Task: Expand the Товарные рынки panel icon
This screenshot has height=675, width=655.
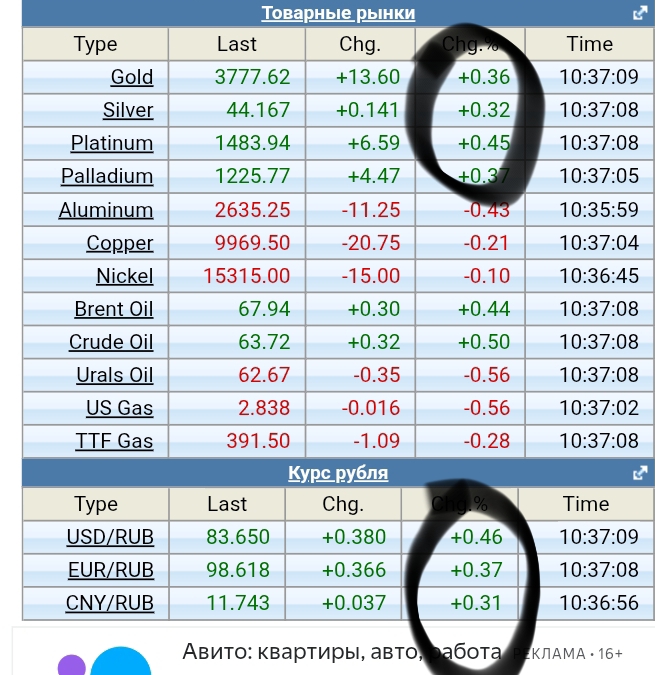Action: [640, 13]
